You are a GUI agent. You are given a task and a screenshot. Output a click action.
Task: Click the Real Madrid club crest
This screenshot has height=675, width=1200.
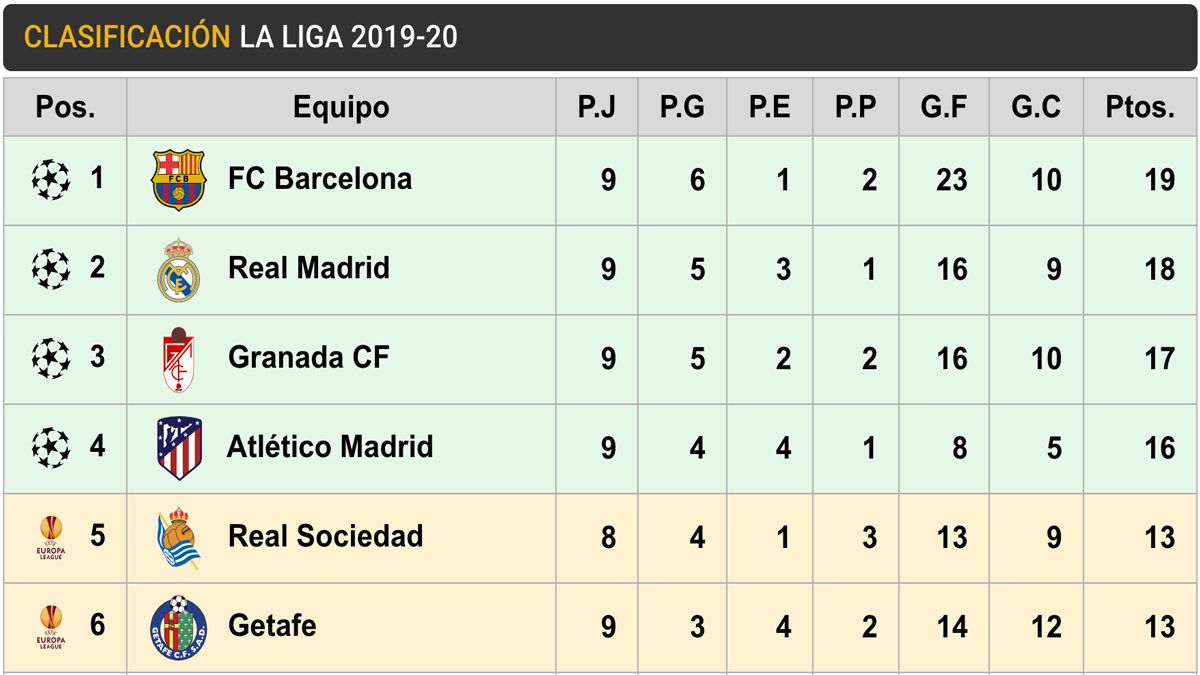tap(179, 269)
